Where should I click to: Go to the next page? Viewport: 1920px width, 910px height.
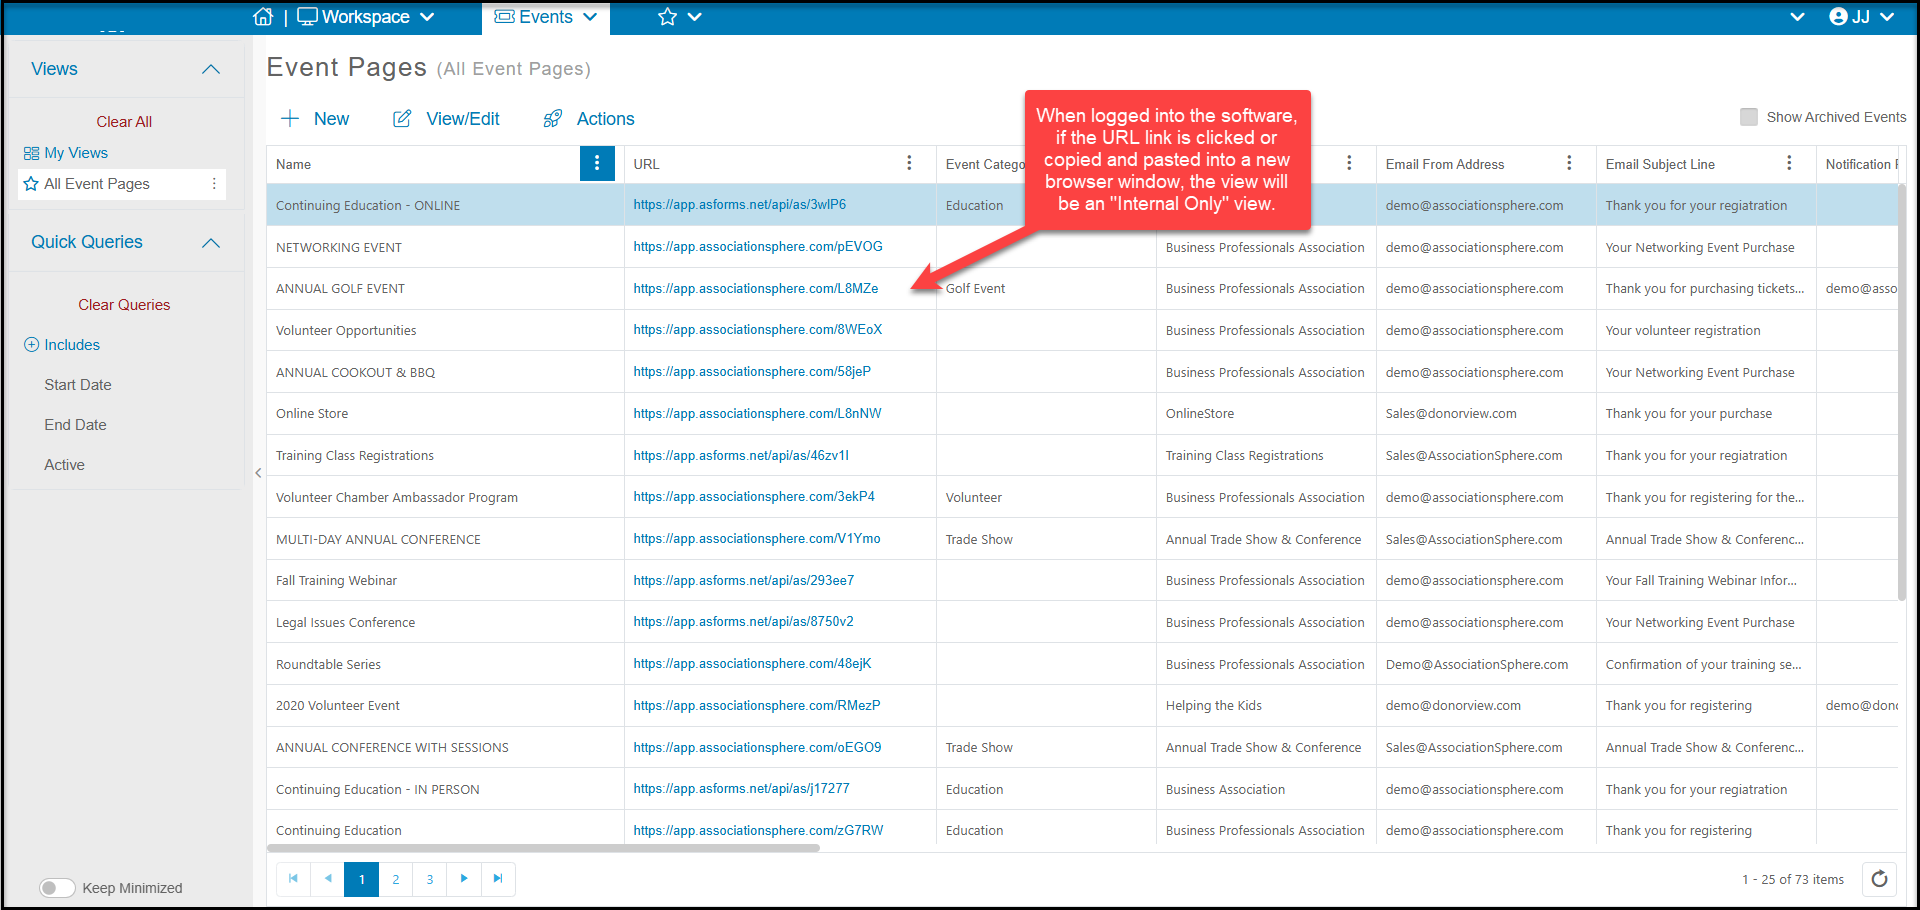pyautogui.click(x=464, y=879)
